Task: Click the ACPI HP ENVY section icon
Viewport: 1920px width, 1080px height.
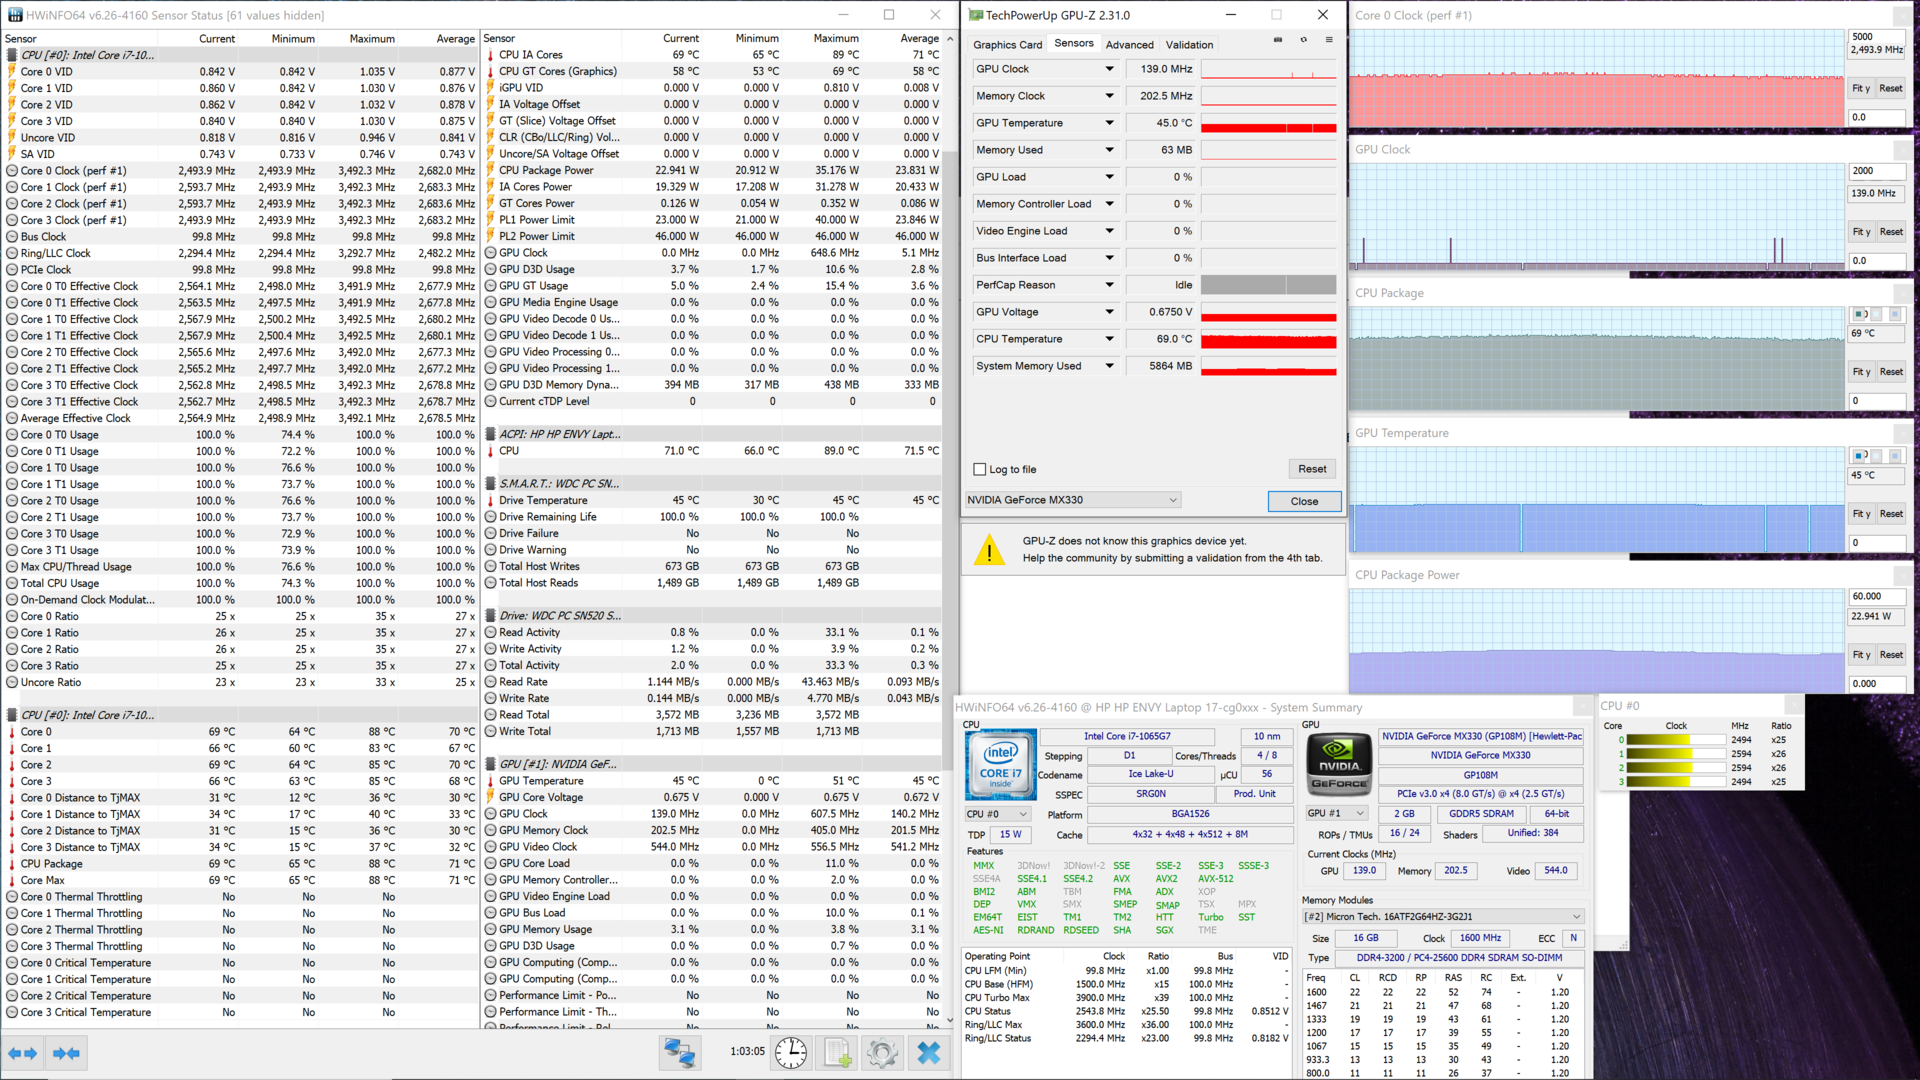Action: point(491,435)
